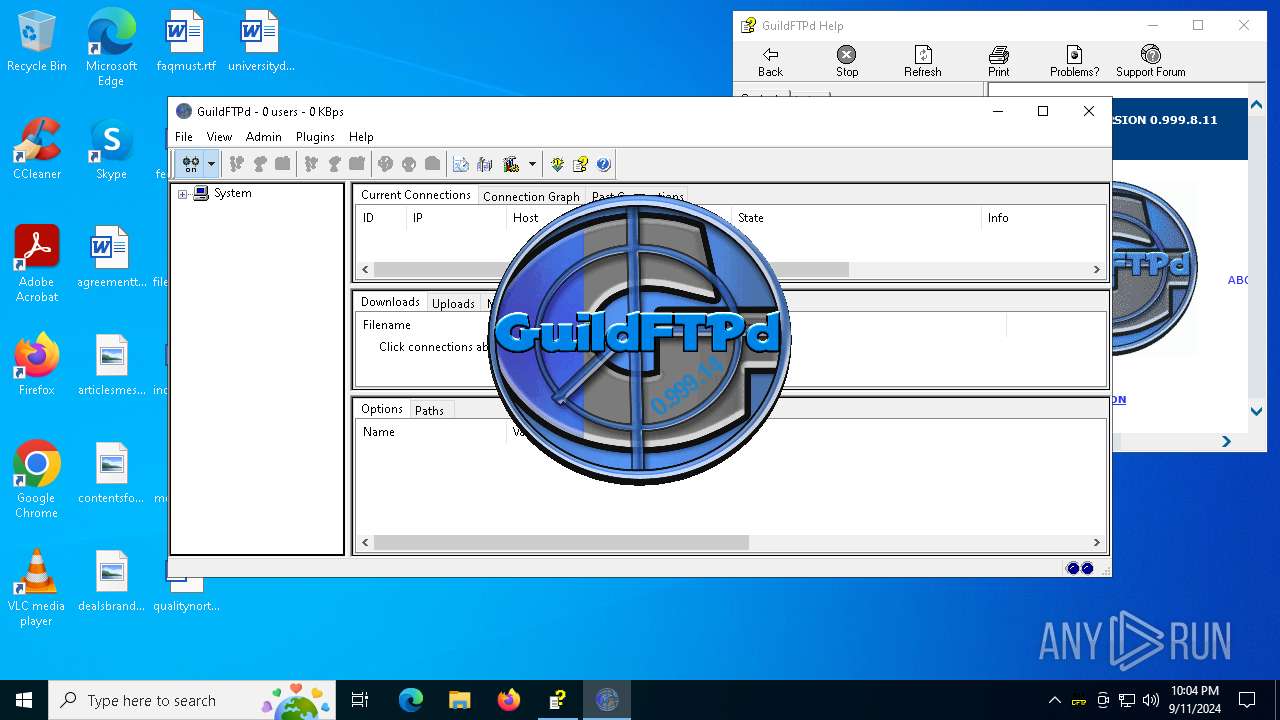Click Stop in GuildFTPd Help window
Screen dimensions: 1280x720
(x=847, y=61)
